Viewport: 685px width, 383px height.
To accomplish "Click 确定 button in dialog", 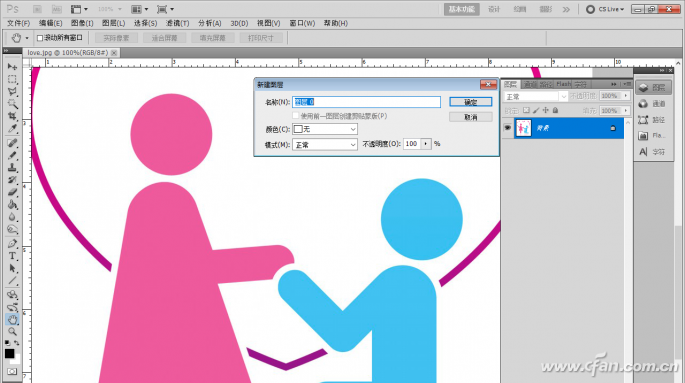I will [x=471, y=102].
